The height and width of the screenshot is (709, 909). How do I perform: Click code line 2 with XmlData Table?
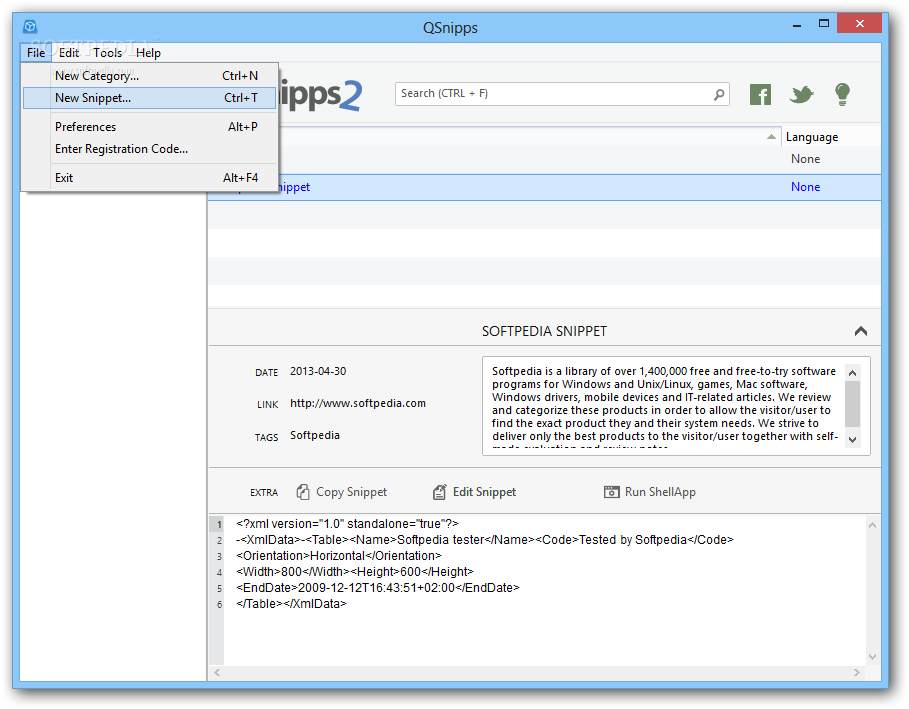484,540
